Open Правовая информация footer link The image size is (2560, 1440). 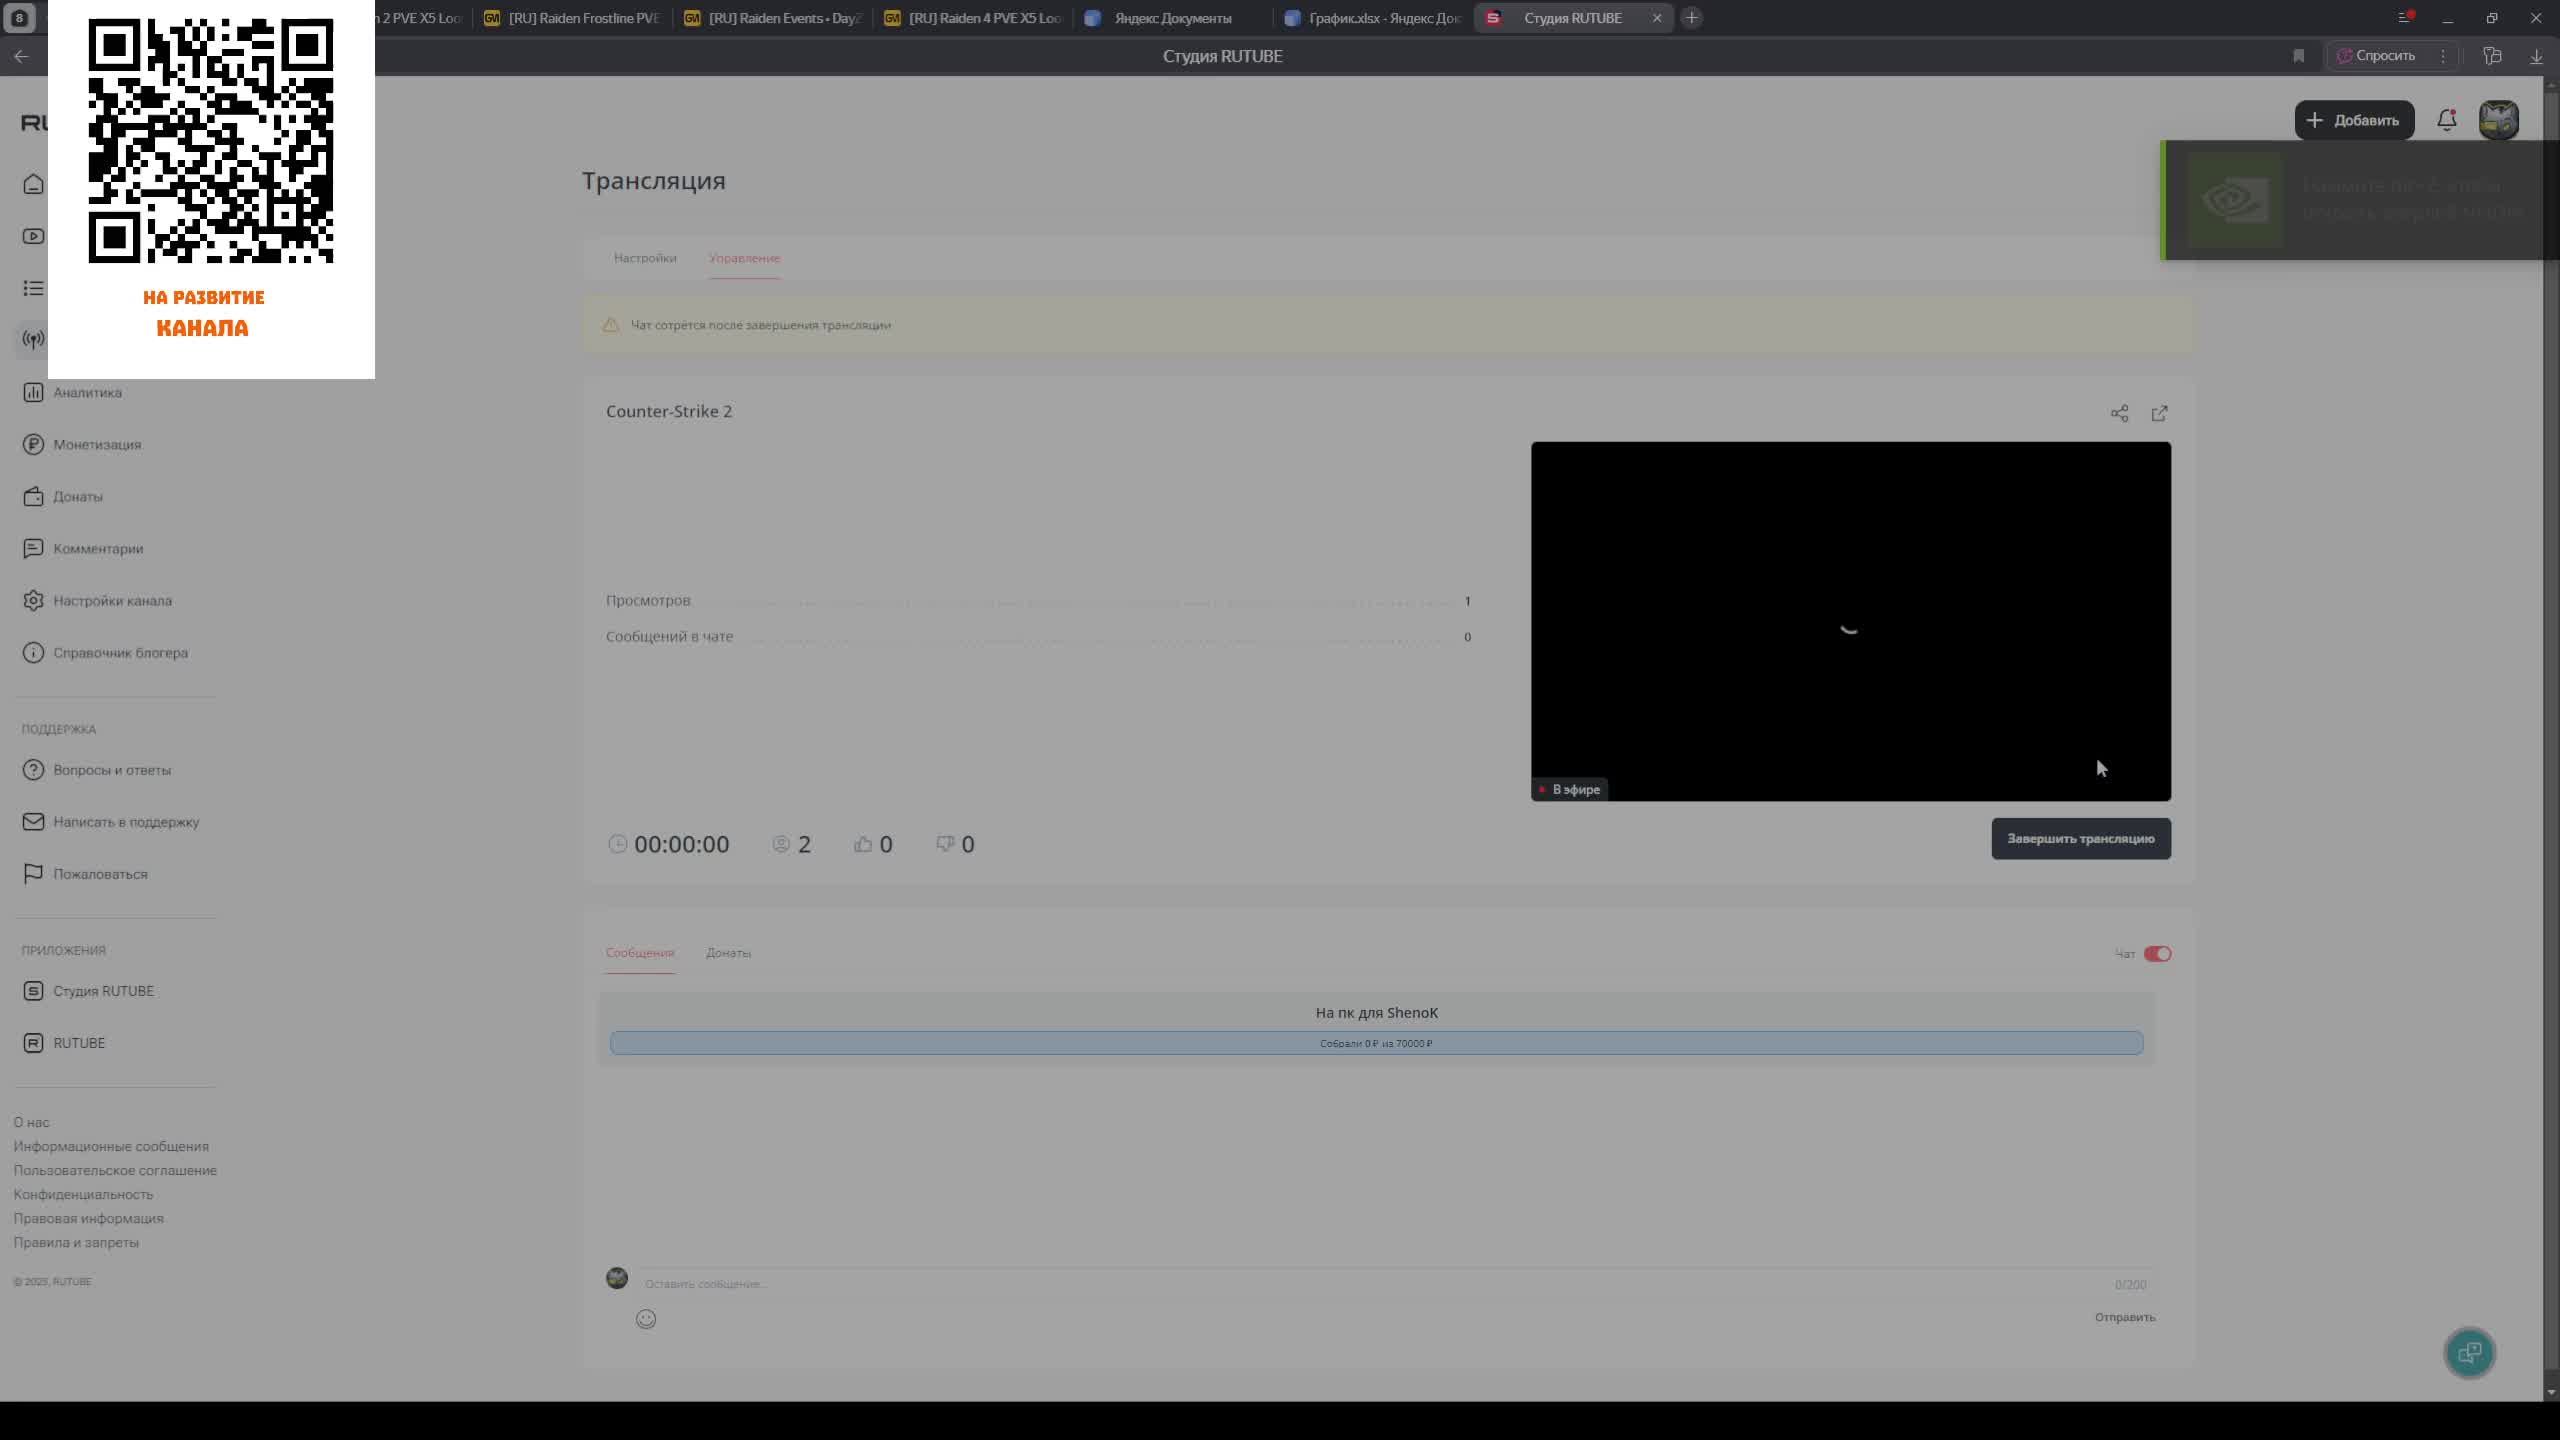88,1218
